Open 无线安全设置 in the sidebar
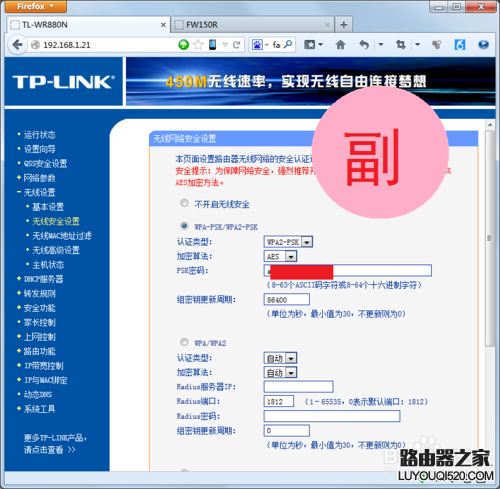The image size is (500, 489). [x=56, y=221]
